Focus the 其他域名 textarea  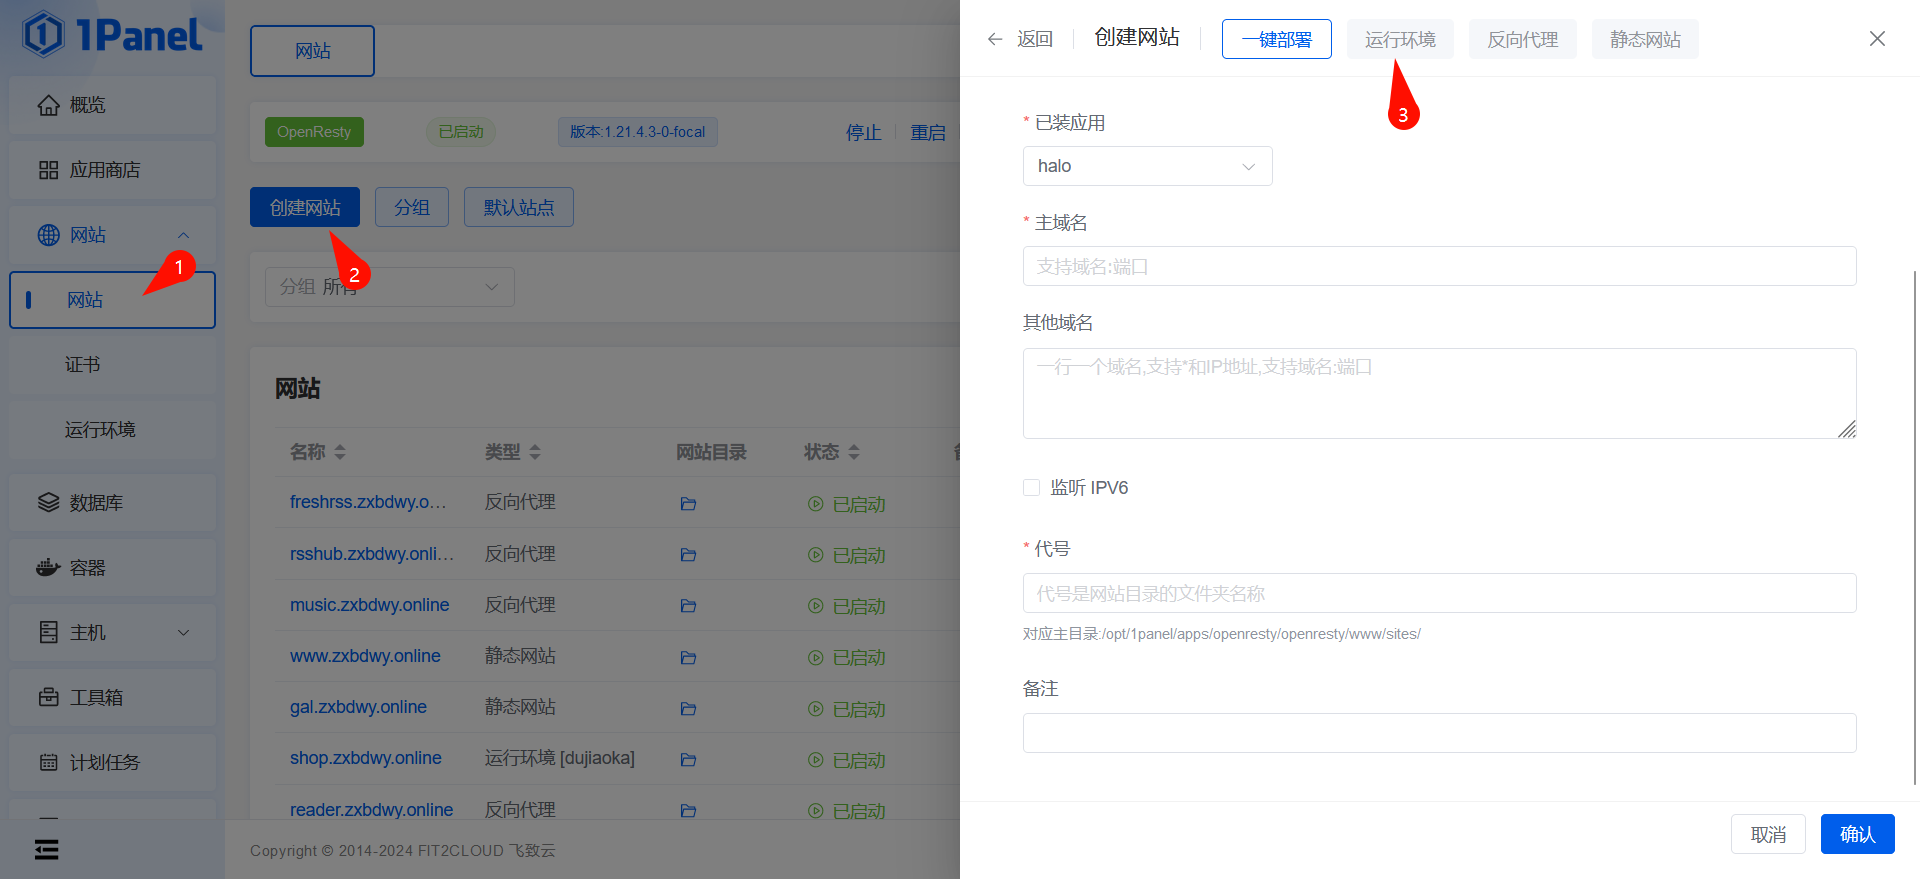(1439, 393)
